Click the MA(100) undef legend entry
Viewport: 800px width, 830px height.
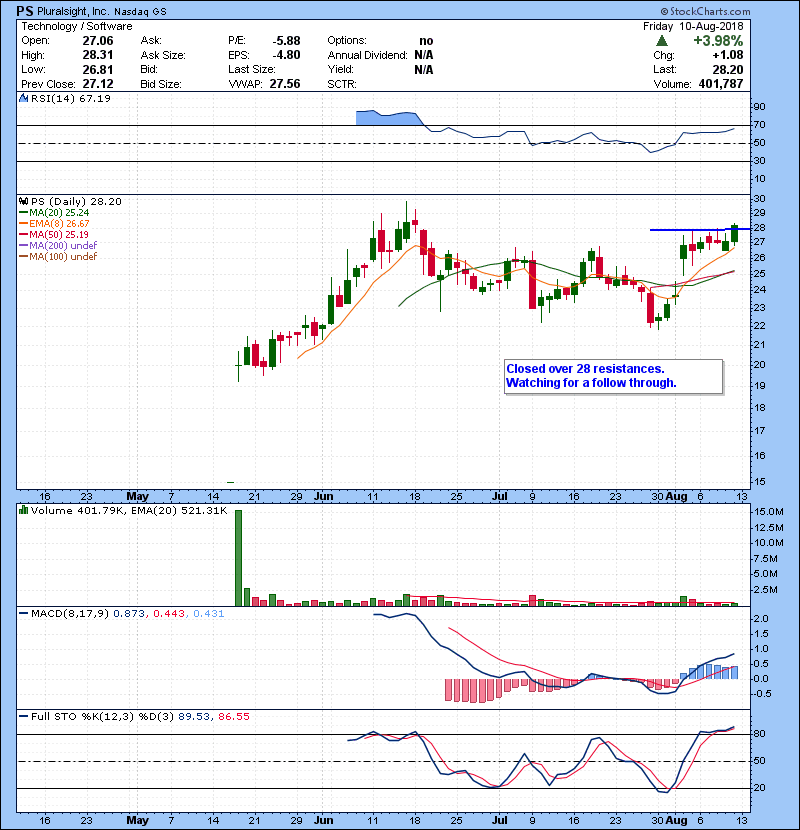click(x=58, y=257)
